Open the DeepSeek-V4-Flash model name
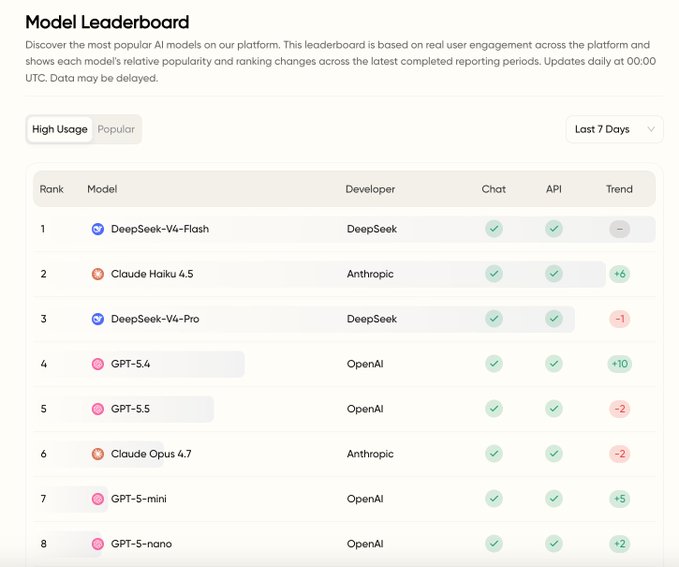This screenshot has width=679, height=567. (x=160, y=229)
